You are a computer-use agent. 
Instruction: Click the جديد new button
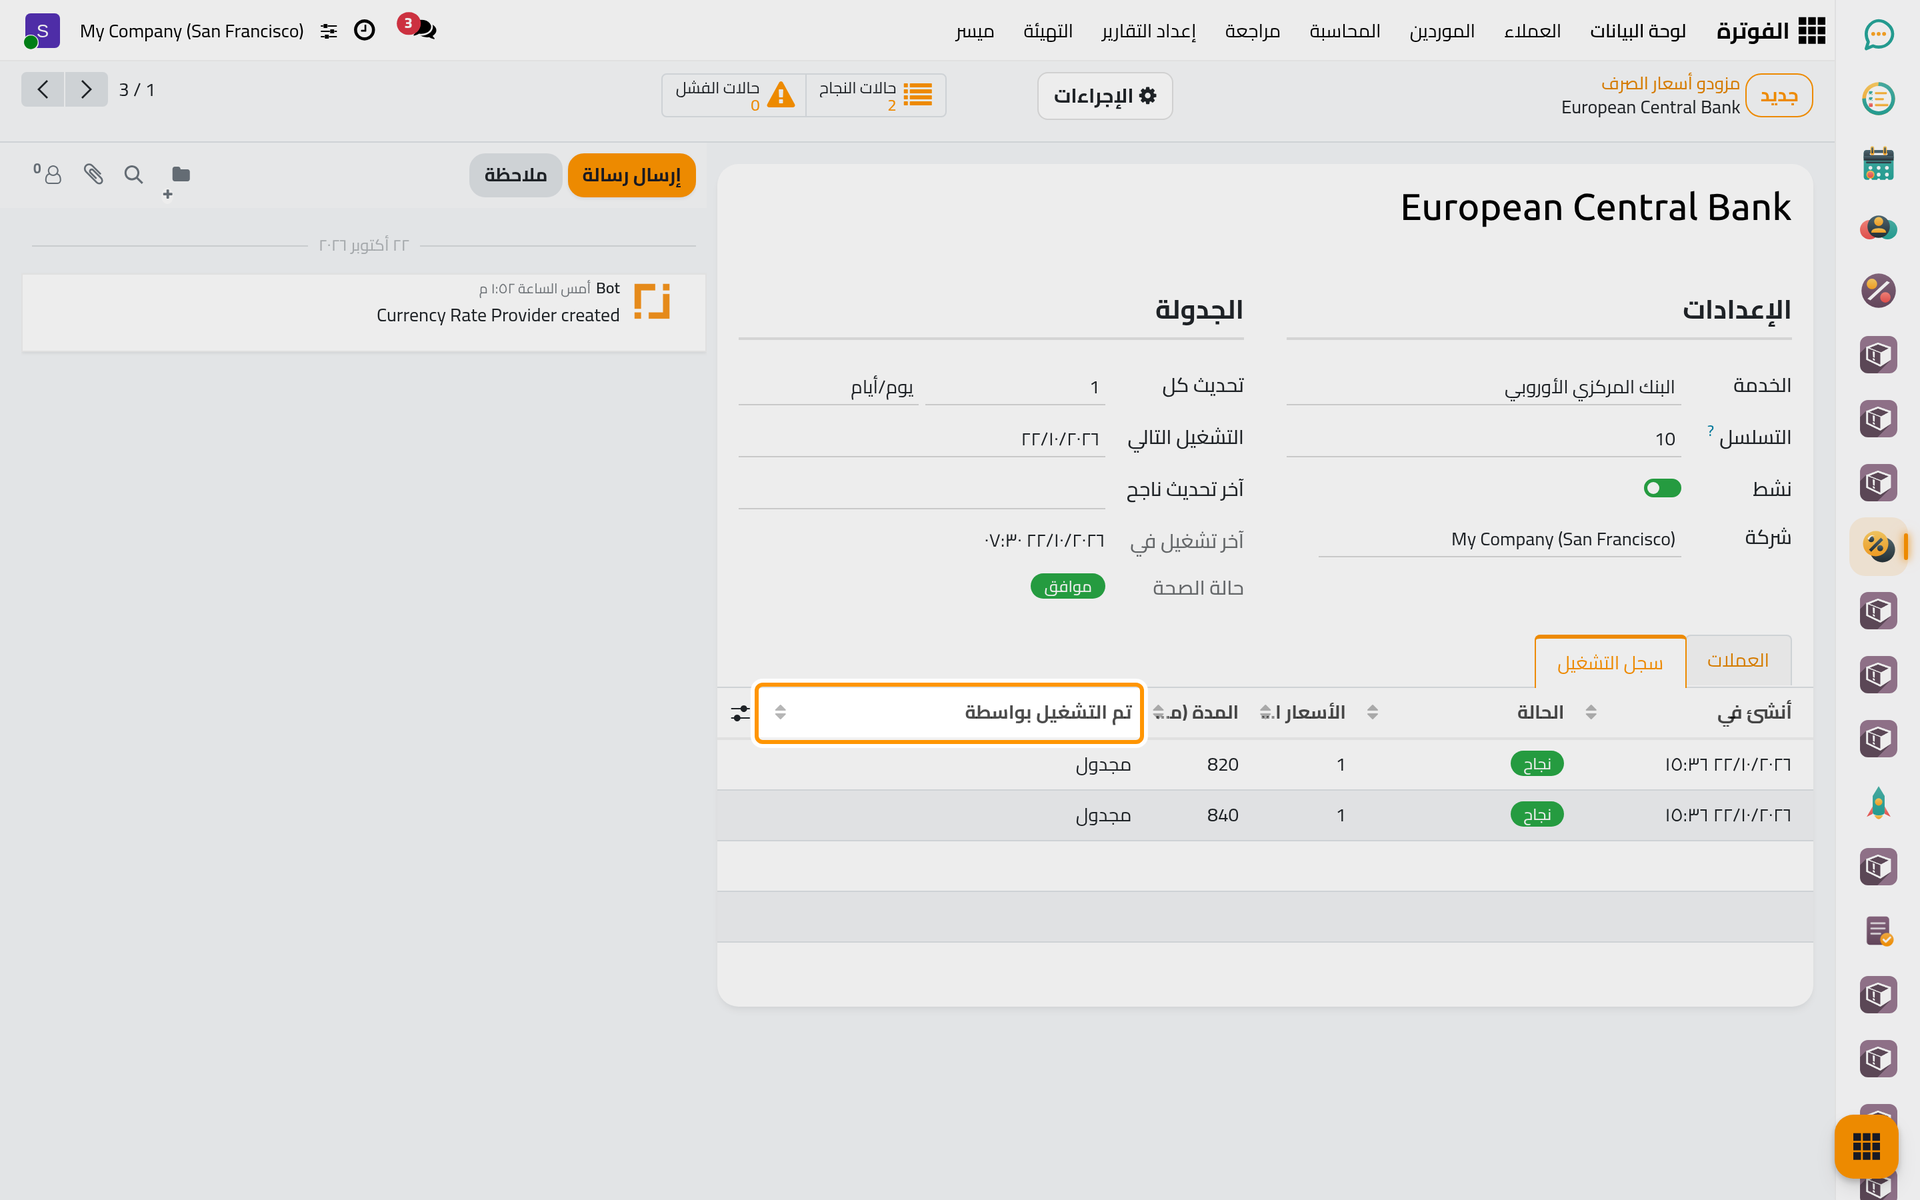coord(1779,96)
